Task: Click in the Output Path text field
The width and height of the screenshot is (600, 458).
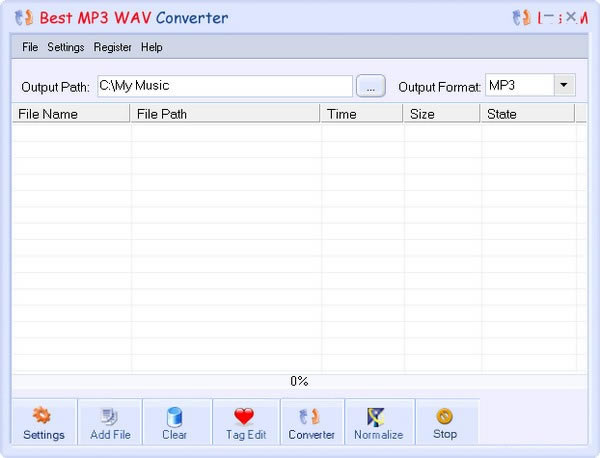Action: [225, 86]
